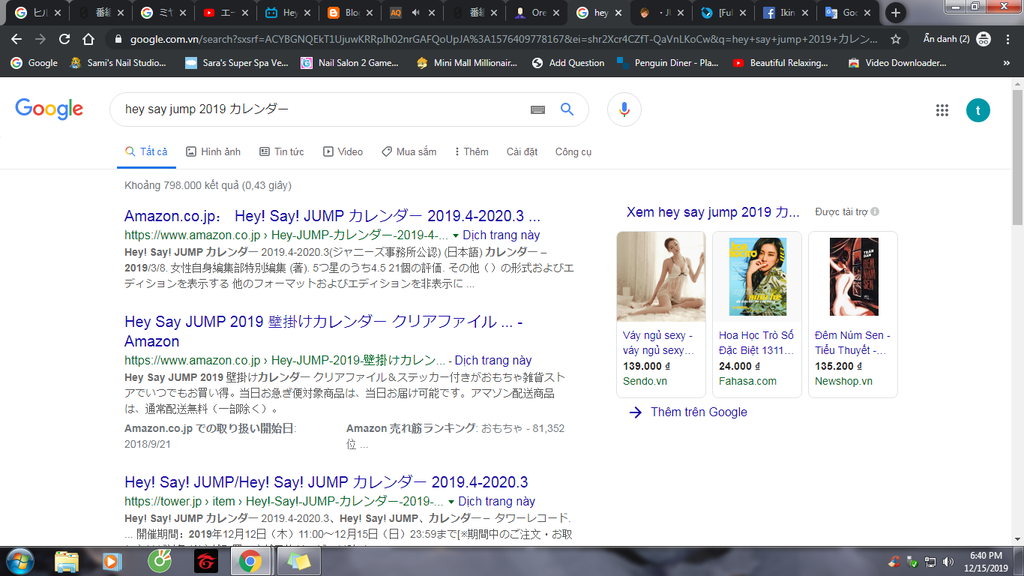The width and height of the screenshot is (1024, 576).
Task: Open Sara's Super Spa bookmark
Action: coord(236,63)
